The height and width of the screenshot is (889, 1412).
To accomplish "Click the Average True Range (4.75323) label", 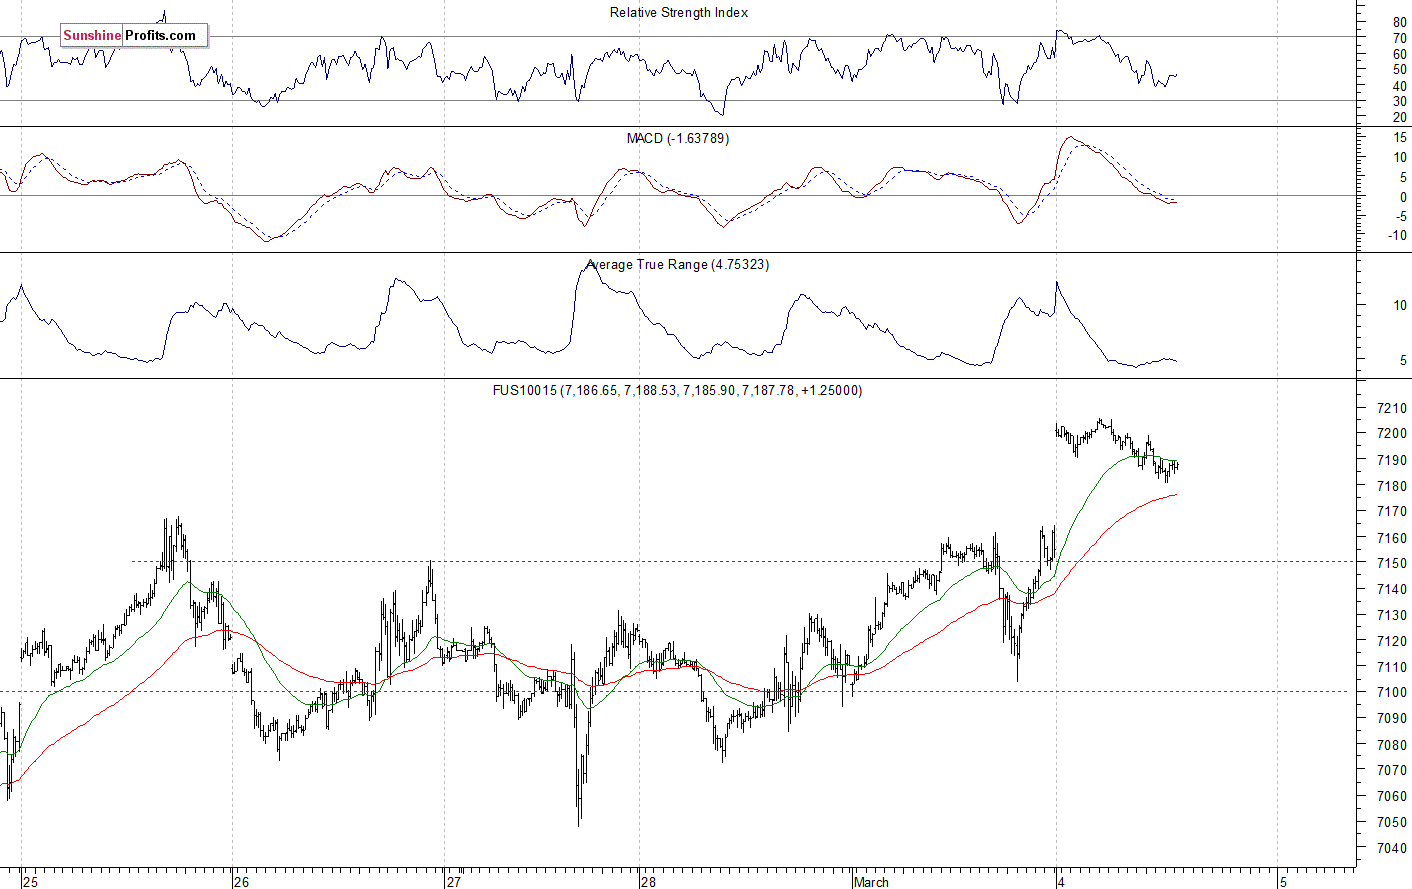I will pos(678,265).
